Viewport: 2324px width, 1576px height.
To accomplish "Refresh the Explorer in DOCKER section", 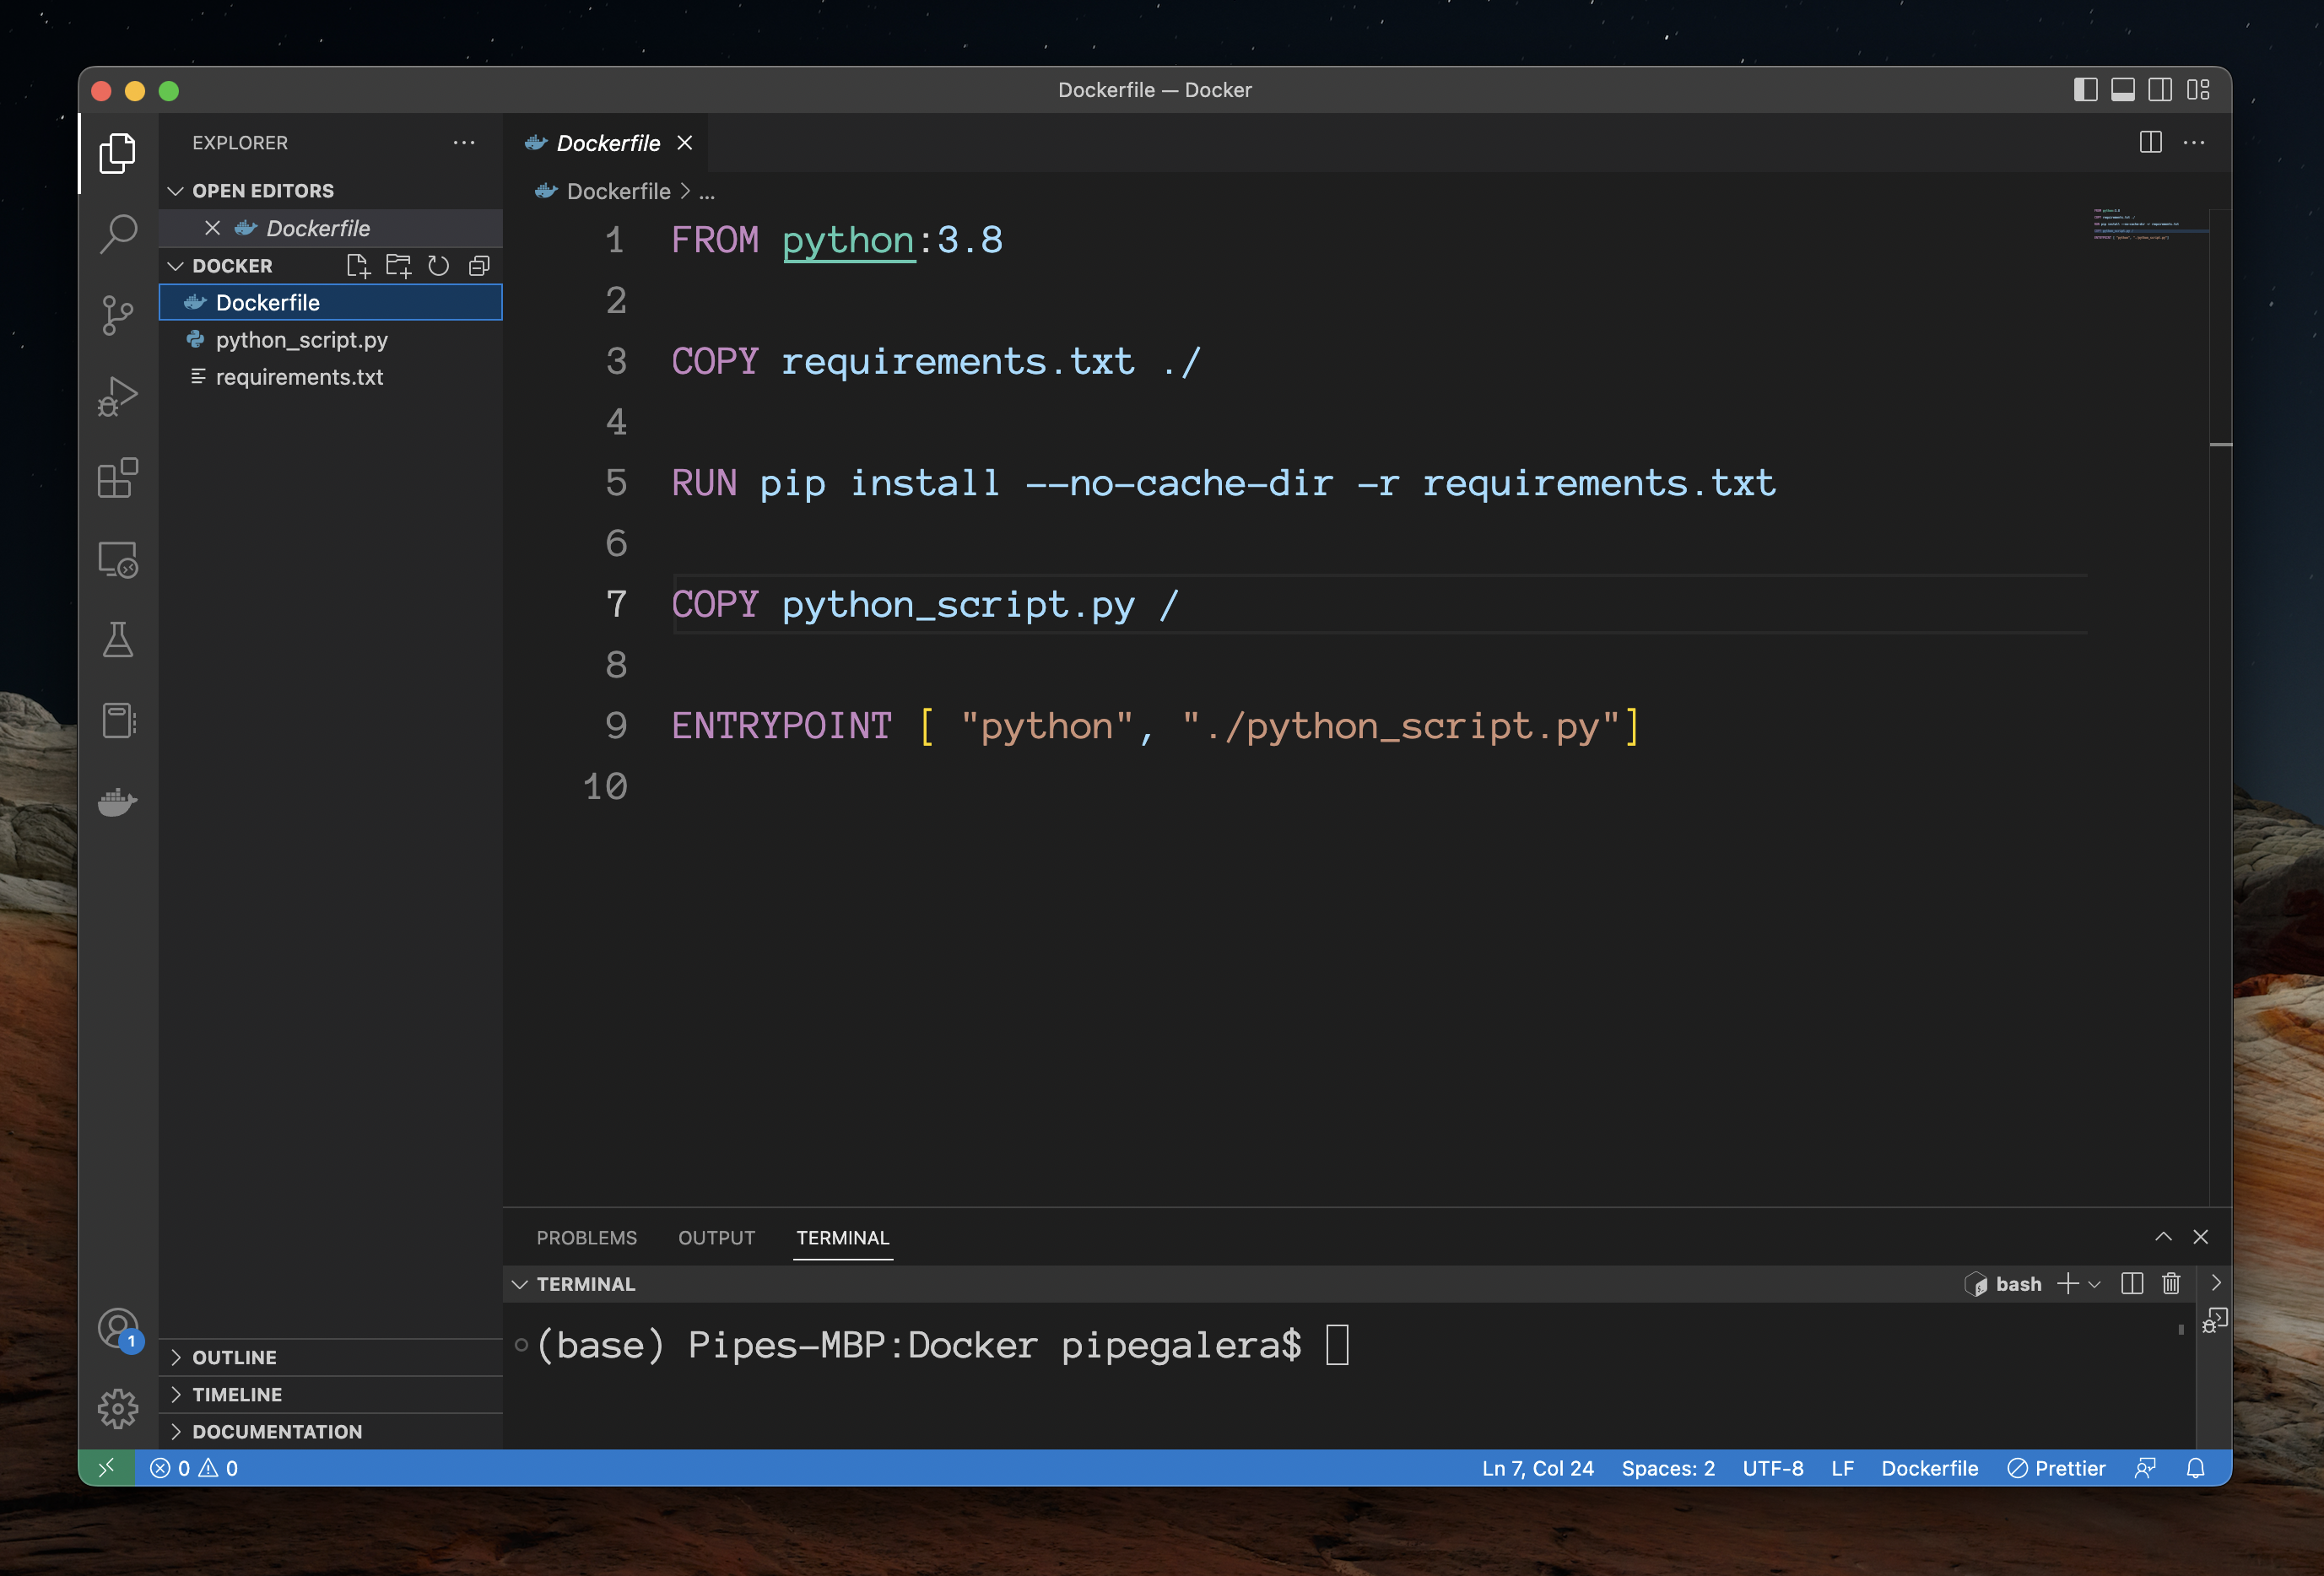I will [438, 266].
